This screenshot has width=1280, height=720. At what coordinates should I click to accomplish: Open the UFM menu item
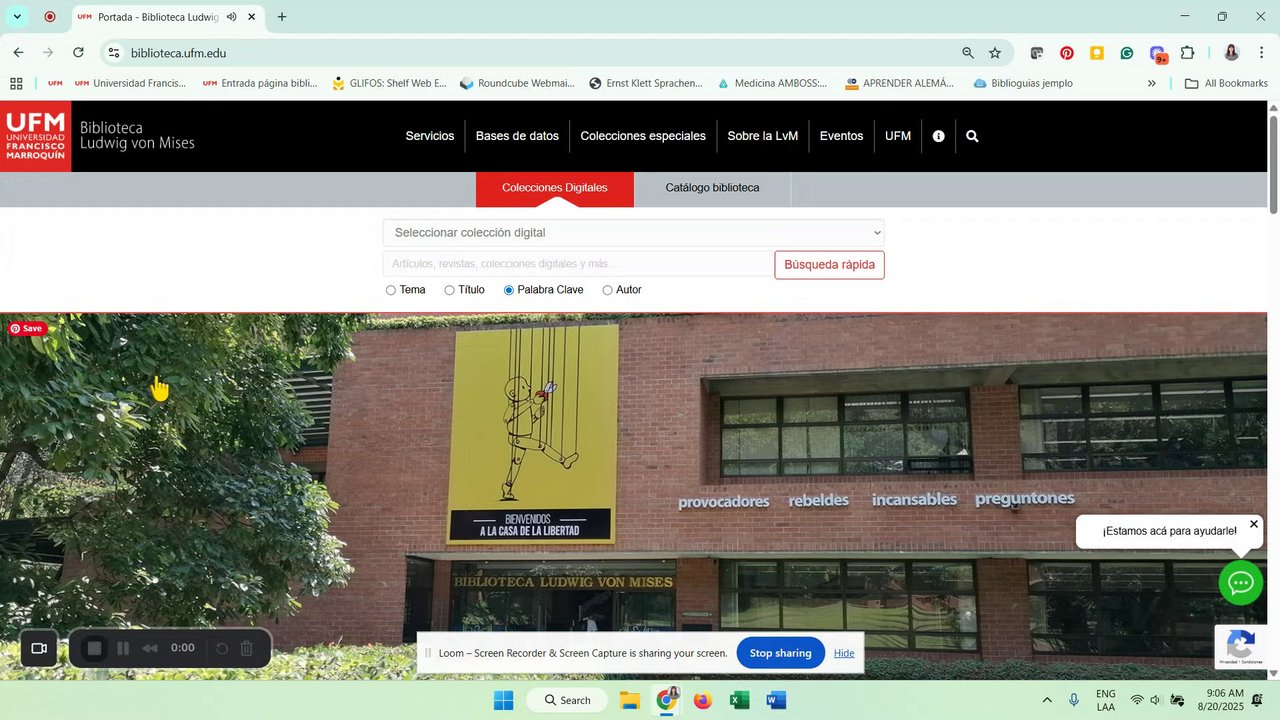[898, 136]
